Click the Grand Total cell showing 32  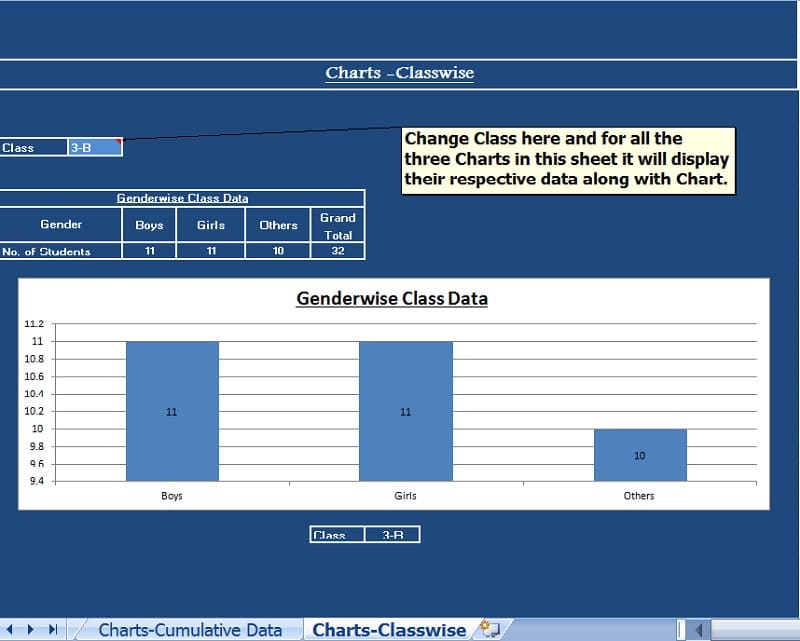point(338,251)
